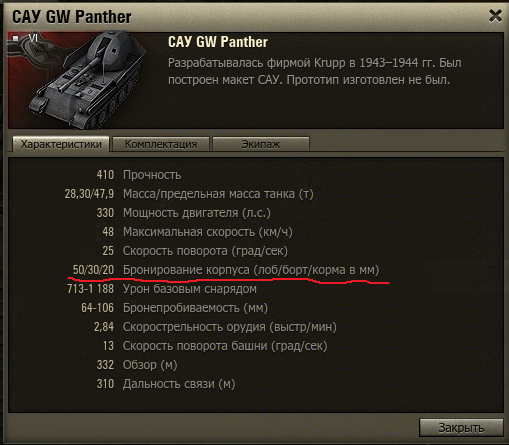Click the Максимальная скорость row

tap(197, 232)
